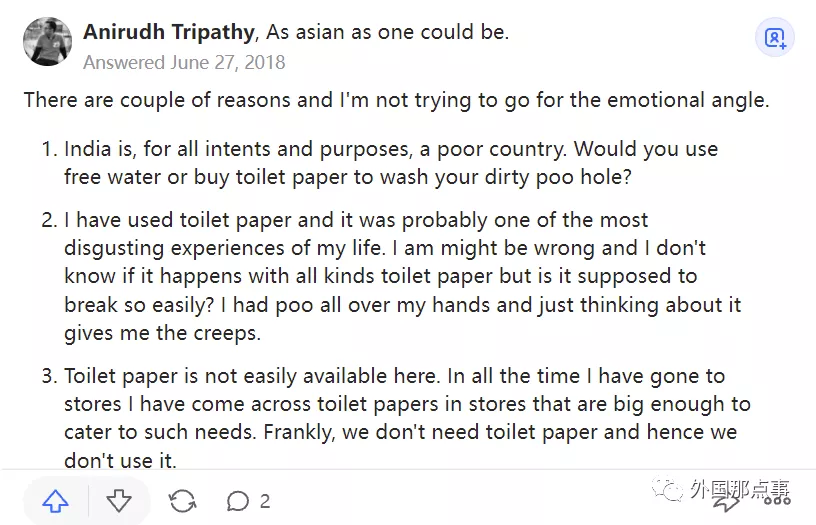Click the line 'gives me the creeps'
This screenshot has width=816, height=525.
[163, 332]
